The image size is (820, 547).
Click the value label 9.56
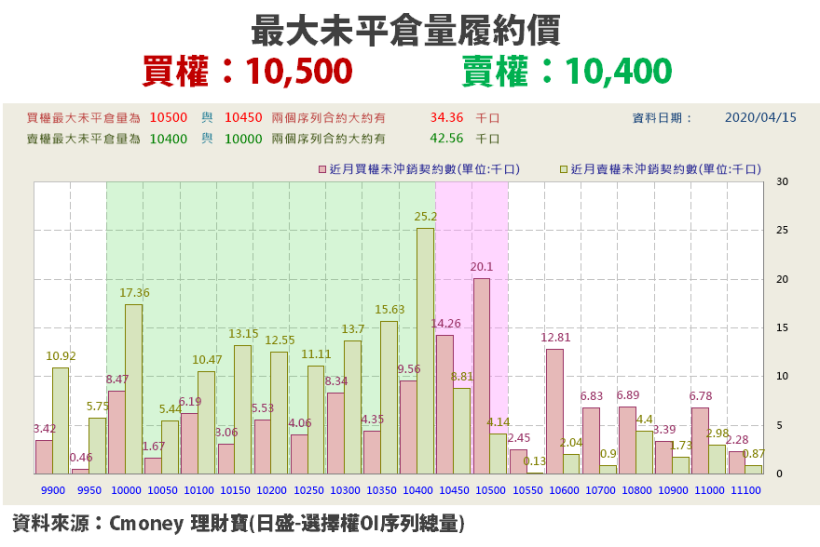(409, 369)
